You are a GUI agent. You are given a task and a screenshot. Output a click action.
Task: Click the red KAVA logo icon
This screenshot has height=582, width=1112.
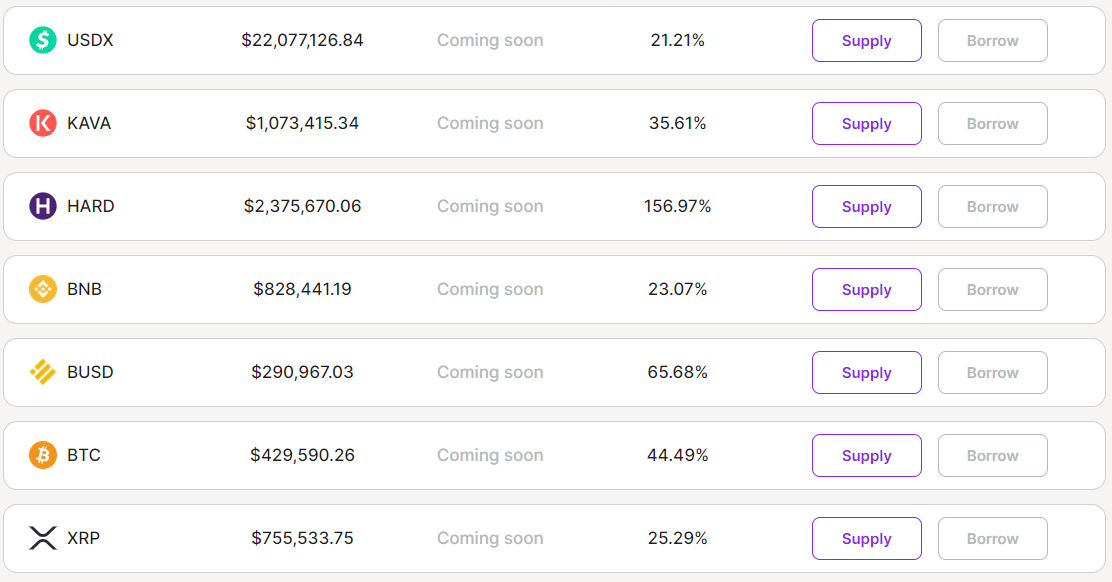coord(43,123)
